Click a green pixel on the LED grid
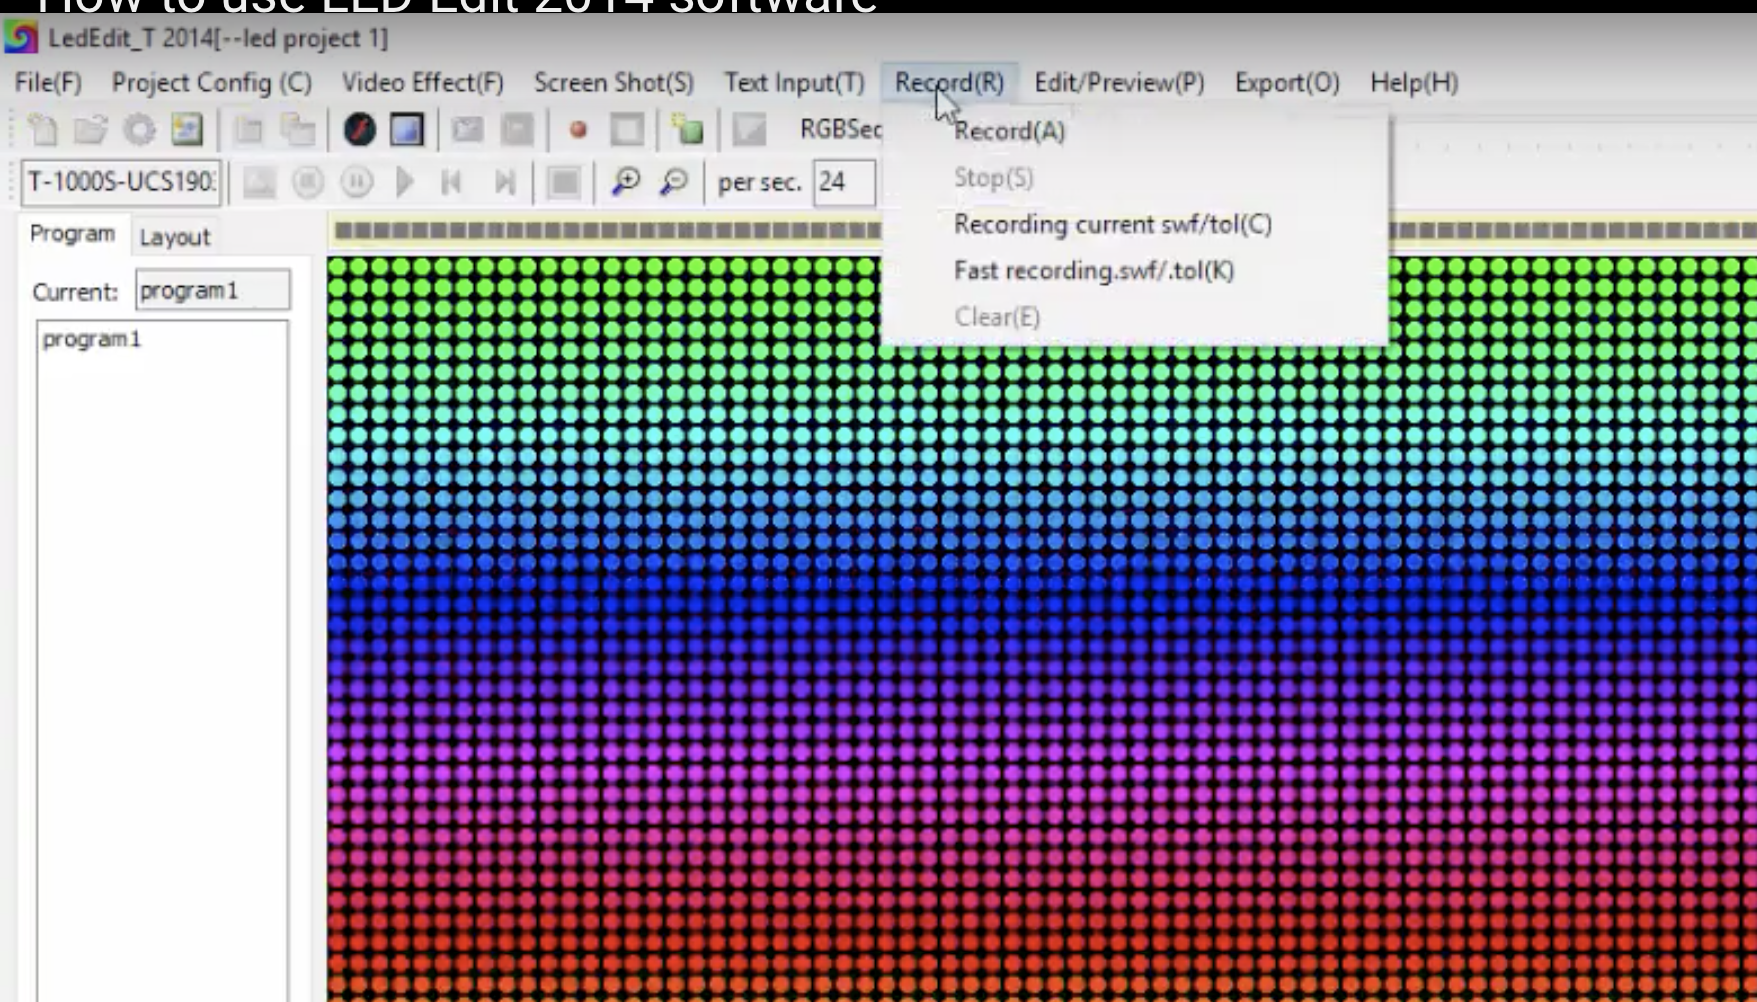 (x=500, y=290)
